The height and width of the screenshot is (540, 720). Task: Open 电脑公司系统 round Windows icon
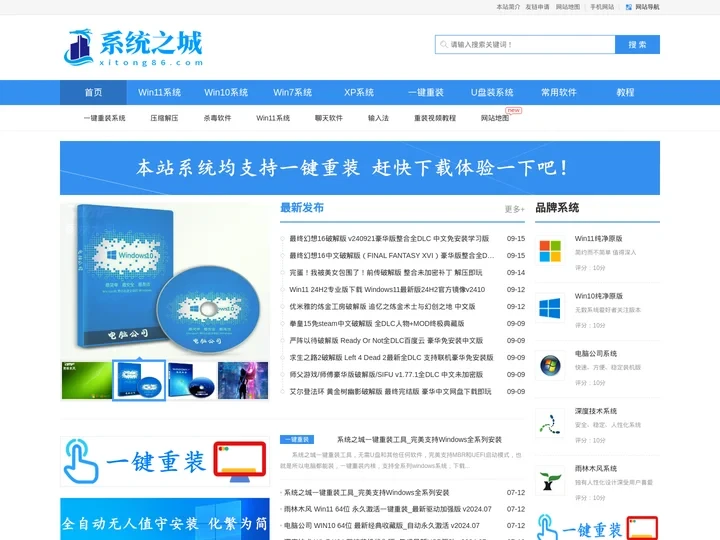(x=550, y=366)
